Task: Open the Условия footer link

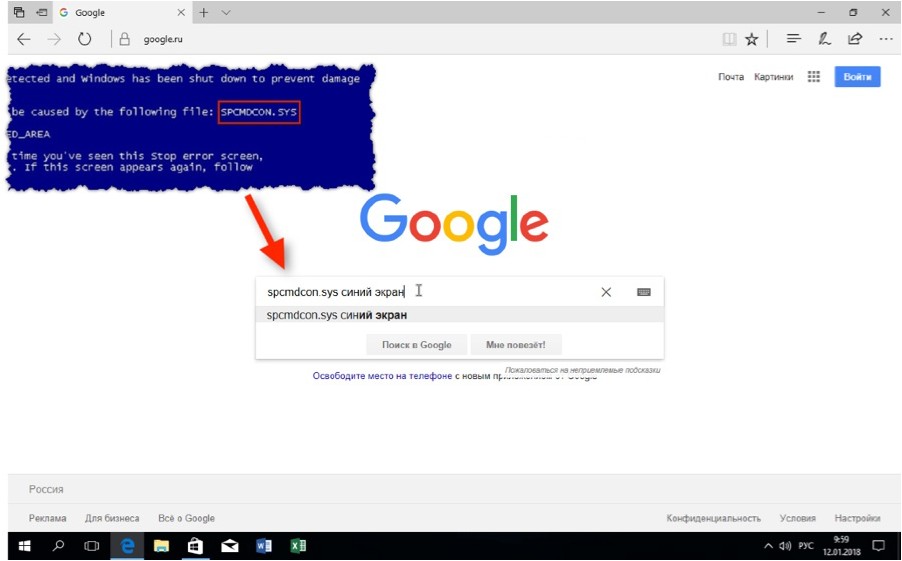Action: tap(797, 518)
